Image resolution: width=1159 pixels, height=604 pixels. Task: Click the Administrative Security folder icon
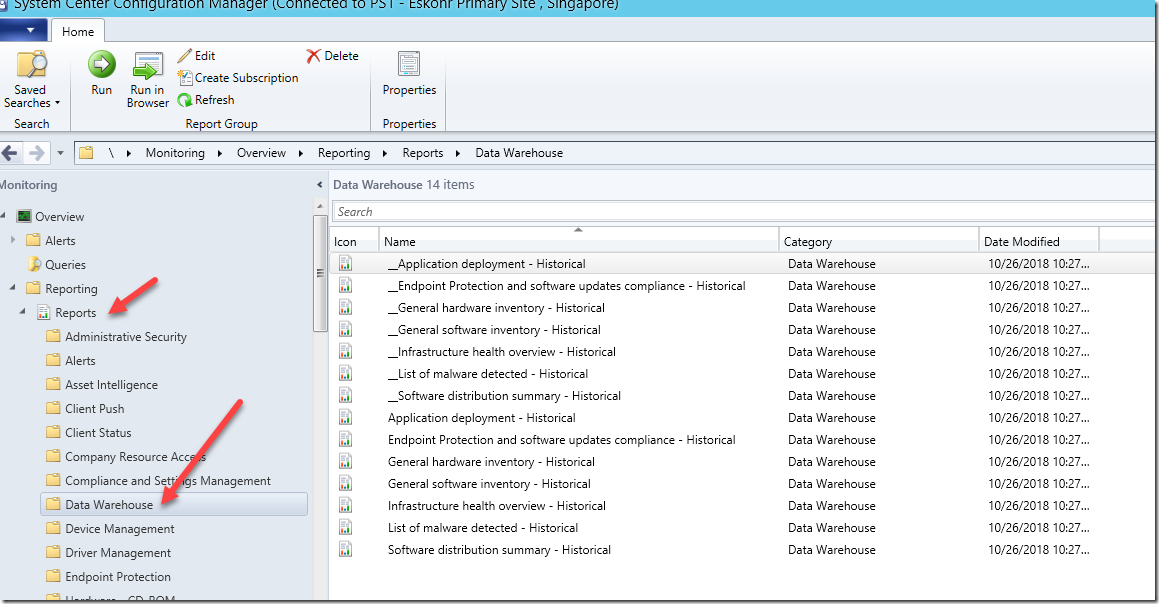tap(53, 336)
